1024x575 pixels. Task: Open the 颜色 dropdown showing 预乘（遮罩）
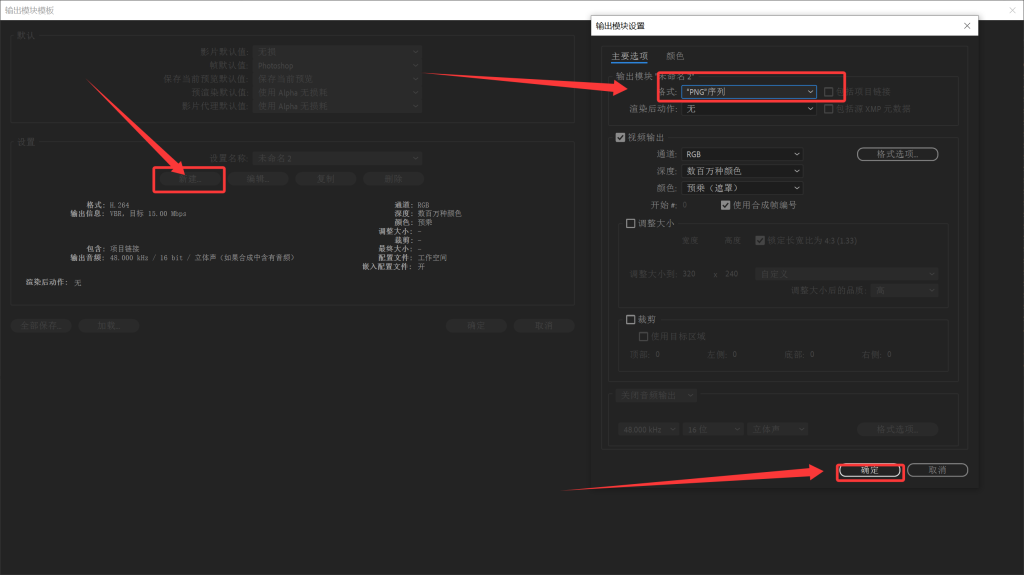pos(741,188)
